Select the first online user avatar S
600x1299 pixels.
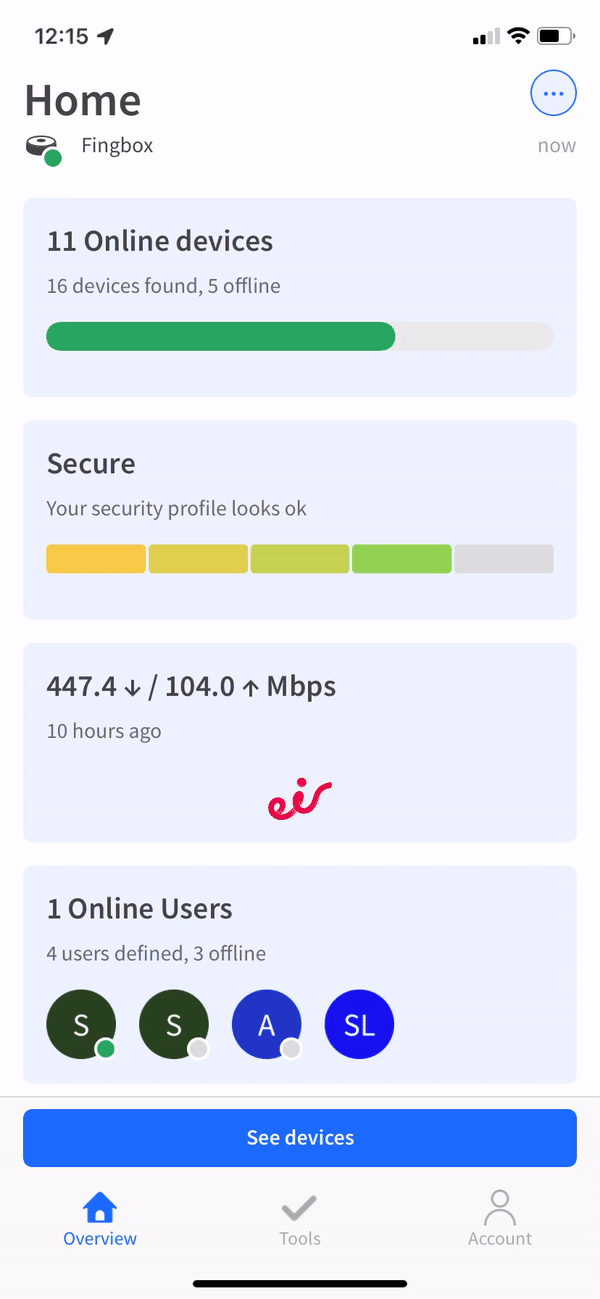(81, 1025)
